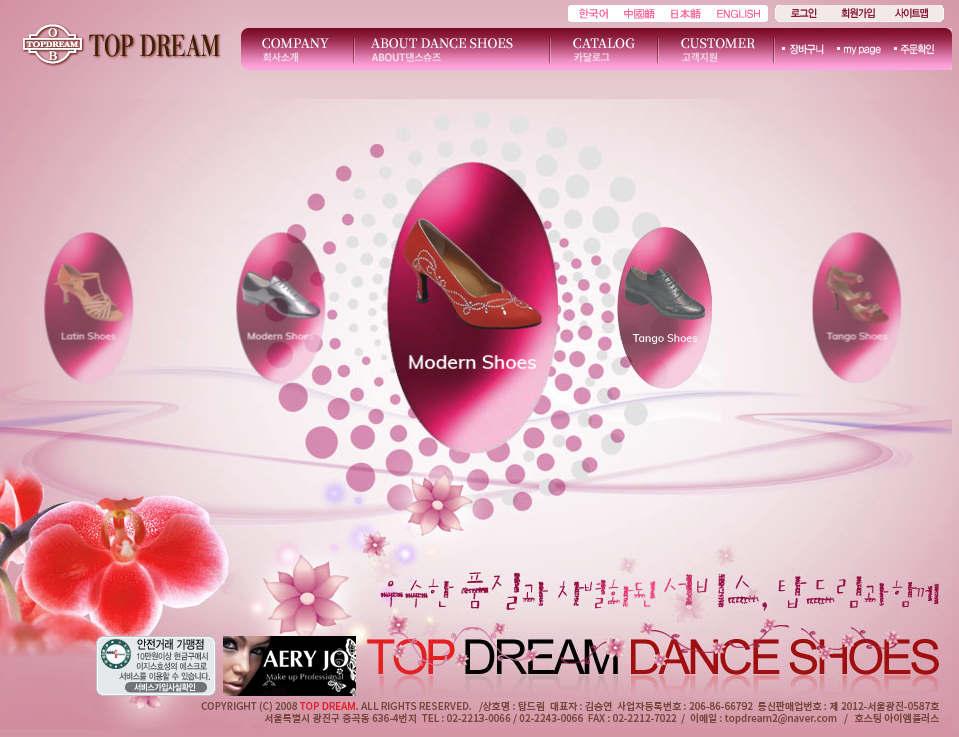Open the ABOUT DANCE SHOES menu
959x737 pixels.
(442, 49)
